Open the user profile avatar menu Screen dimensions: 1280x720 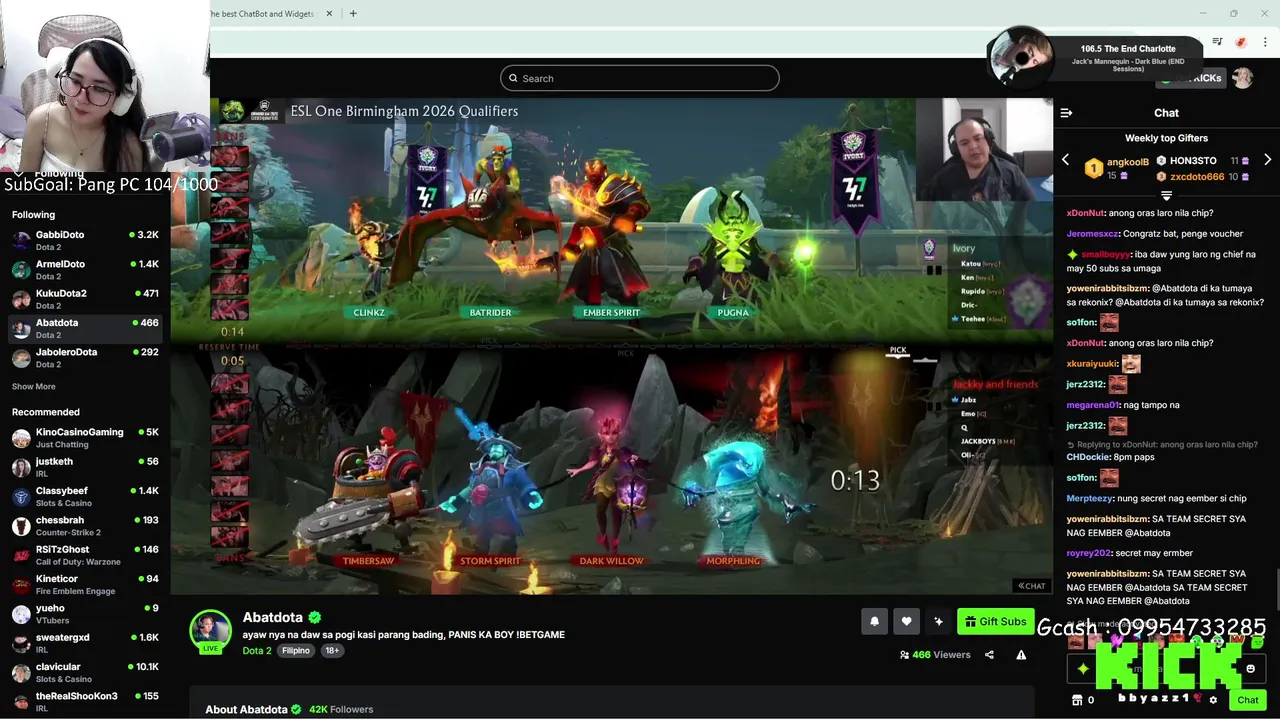(1242, 78)
